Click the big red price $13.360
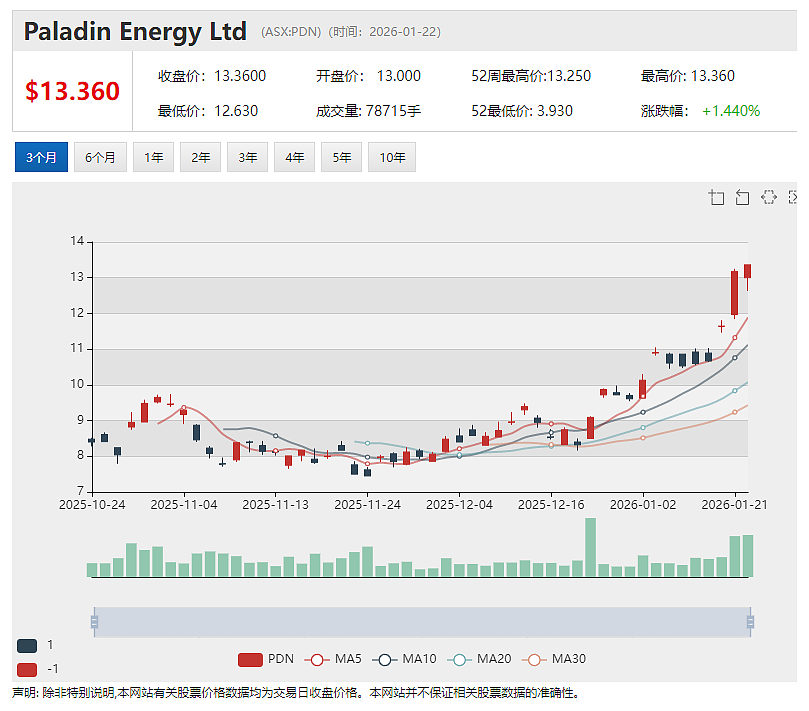 click(72, 91)
